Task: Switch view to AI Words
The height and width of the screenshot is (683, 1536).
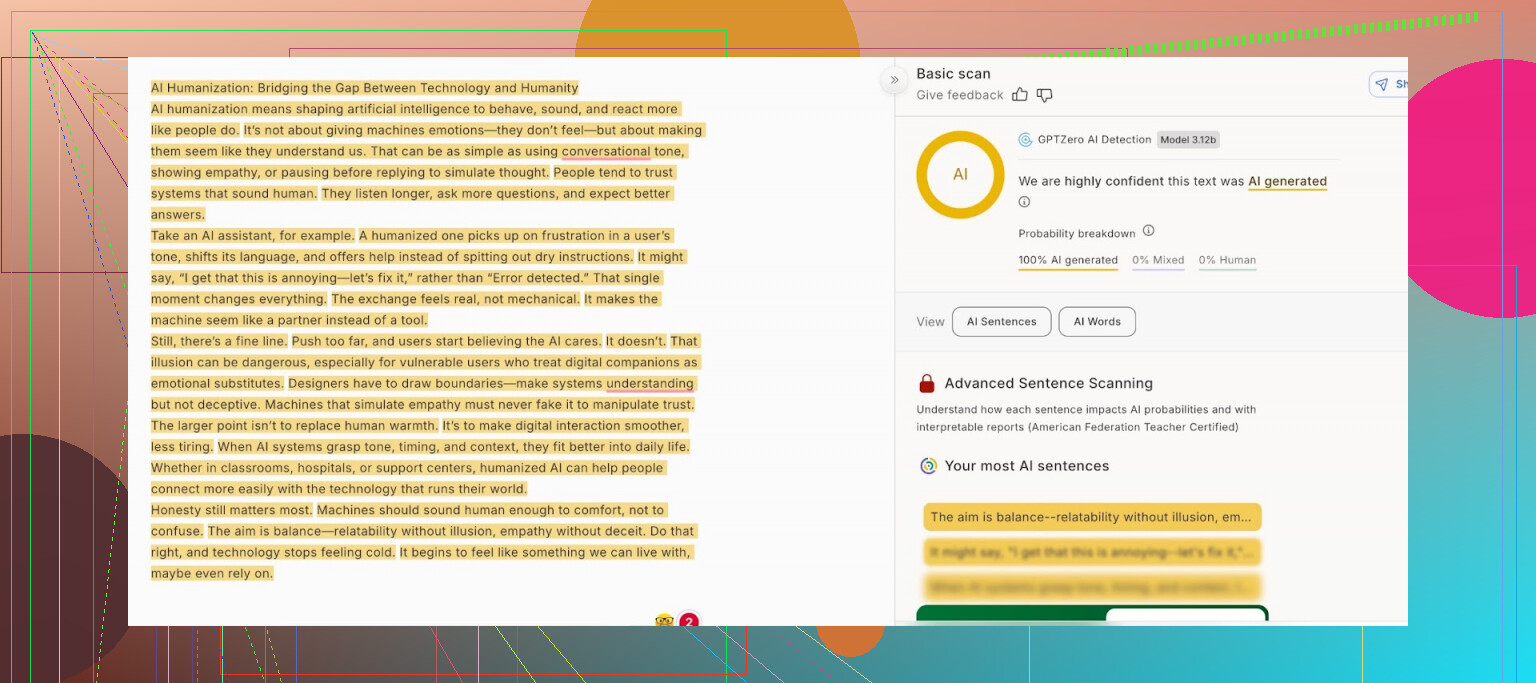Action: (1096, 322)
